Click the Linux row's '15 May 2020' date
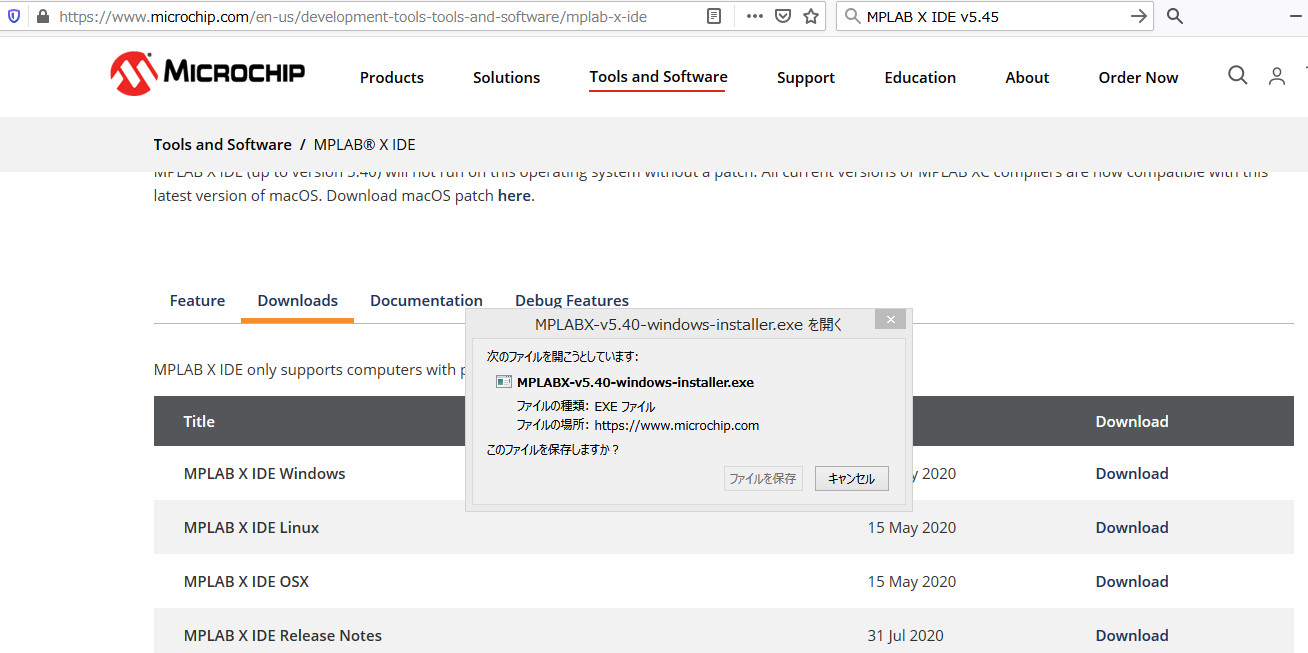 (x=912, y=527)
